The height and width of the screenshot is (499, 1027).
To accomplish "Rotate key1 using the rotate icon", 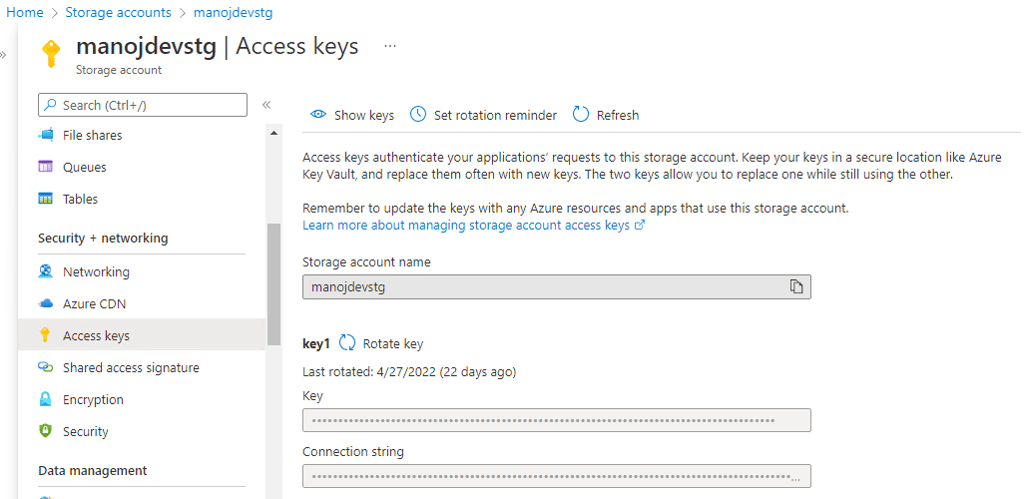I will [x=348, y=343].
